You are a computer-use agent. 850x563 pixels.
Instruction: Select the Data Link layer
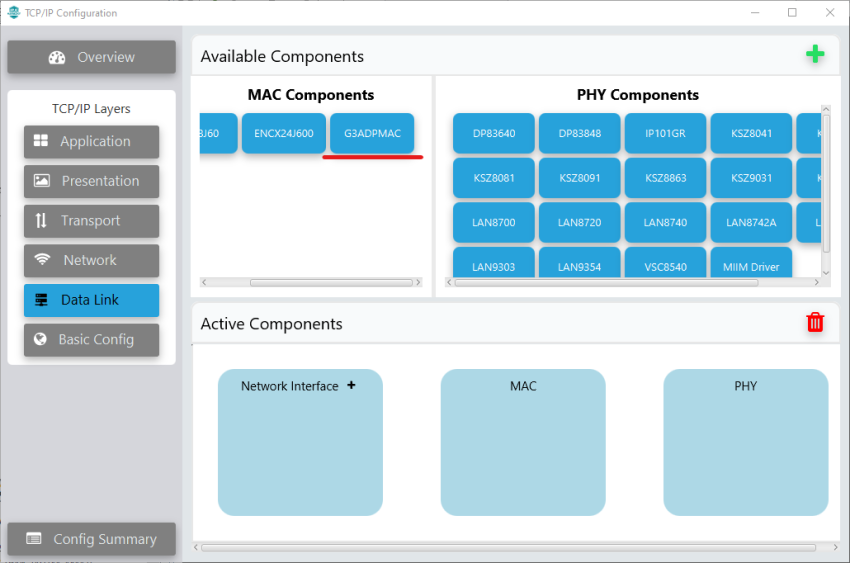click(x=91, y=300)
